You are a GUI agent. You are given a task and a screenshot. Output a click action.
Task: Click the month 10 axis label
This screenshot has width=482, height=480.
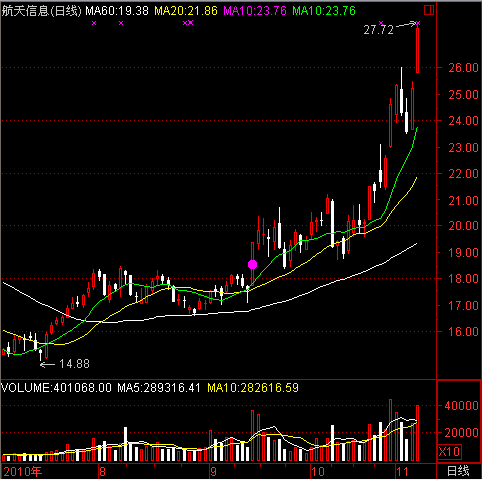click(318, 472)
